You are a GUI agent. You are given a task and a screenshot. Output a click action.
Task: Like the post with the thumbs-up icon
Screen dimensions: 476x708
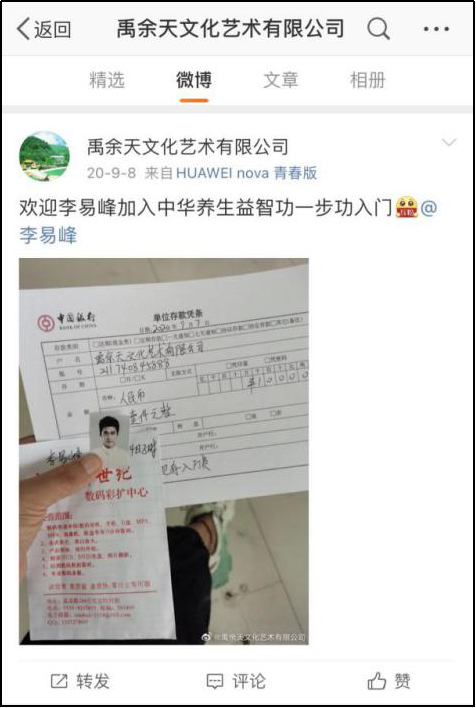[377, 680]
